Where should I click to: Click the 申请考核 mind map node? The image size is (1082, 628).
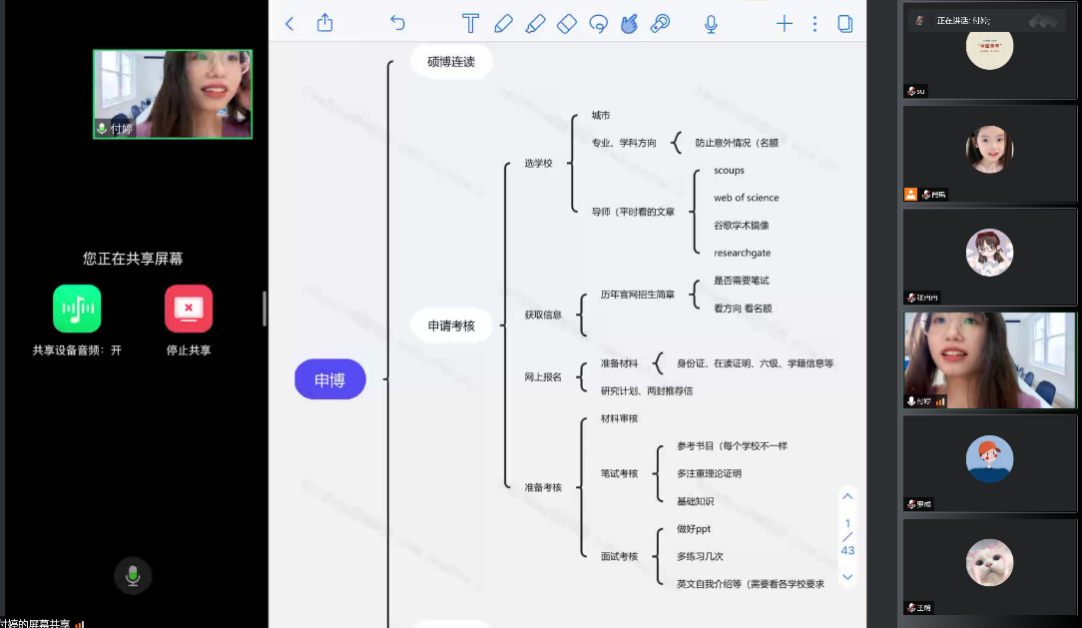pos(451,325)
